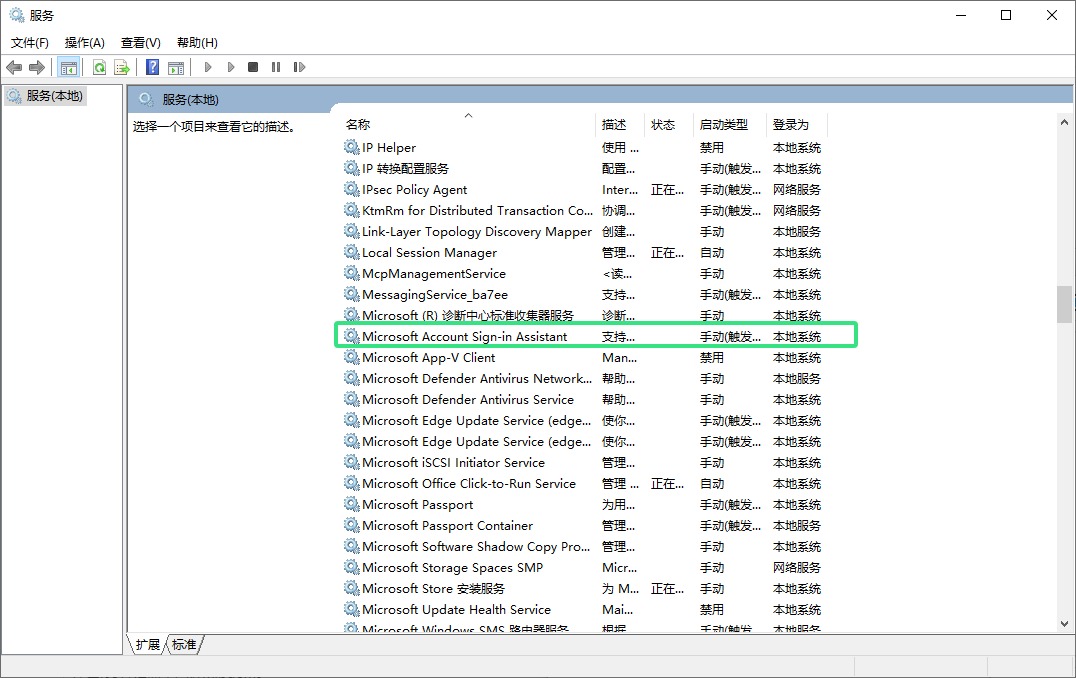This screenshot has width=1076, height=678.
Task: Click the scrollbar up arrow
Action: click(1064, 122)
